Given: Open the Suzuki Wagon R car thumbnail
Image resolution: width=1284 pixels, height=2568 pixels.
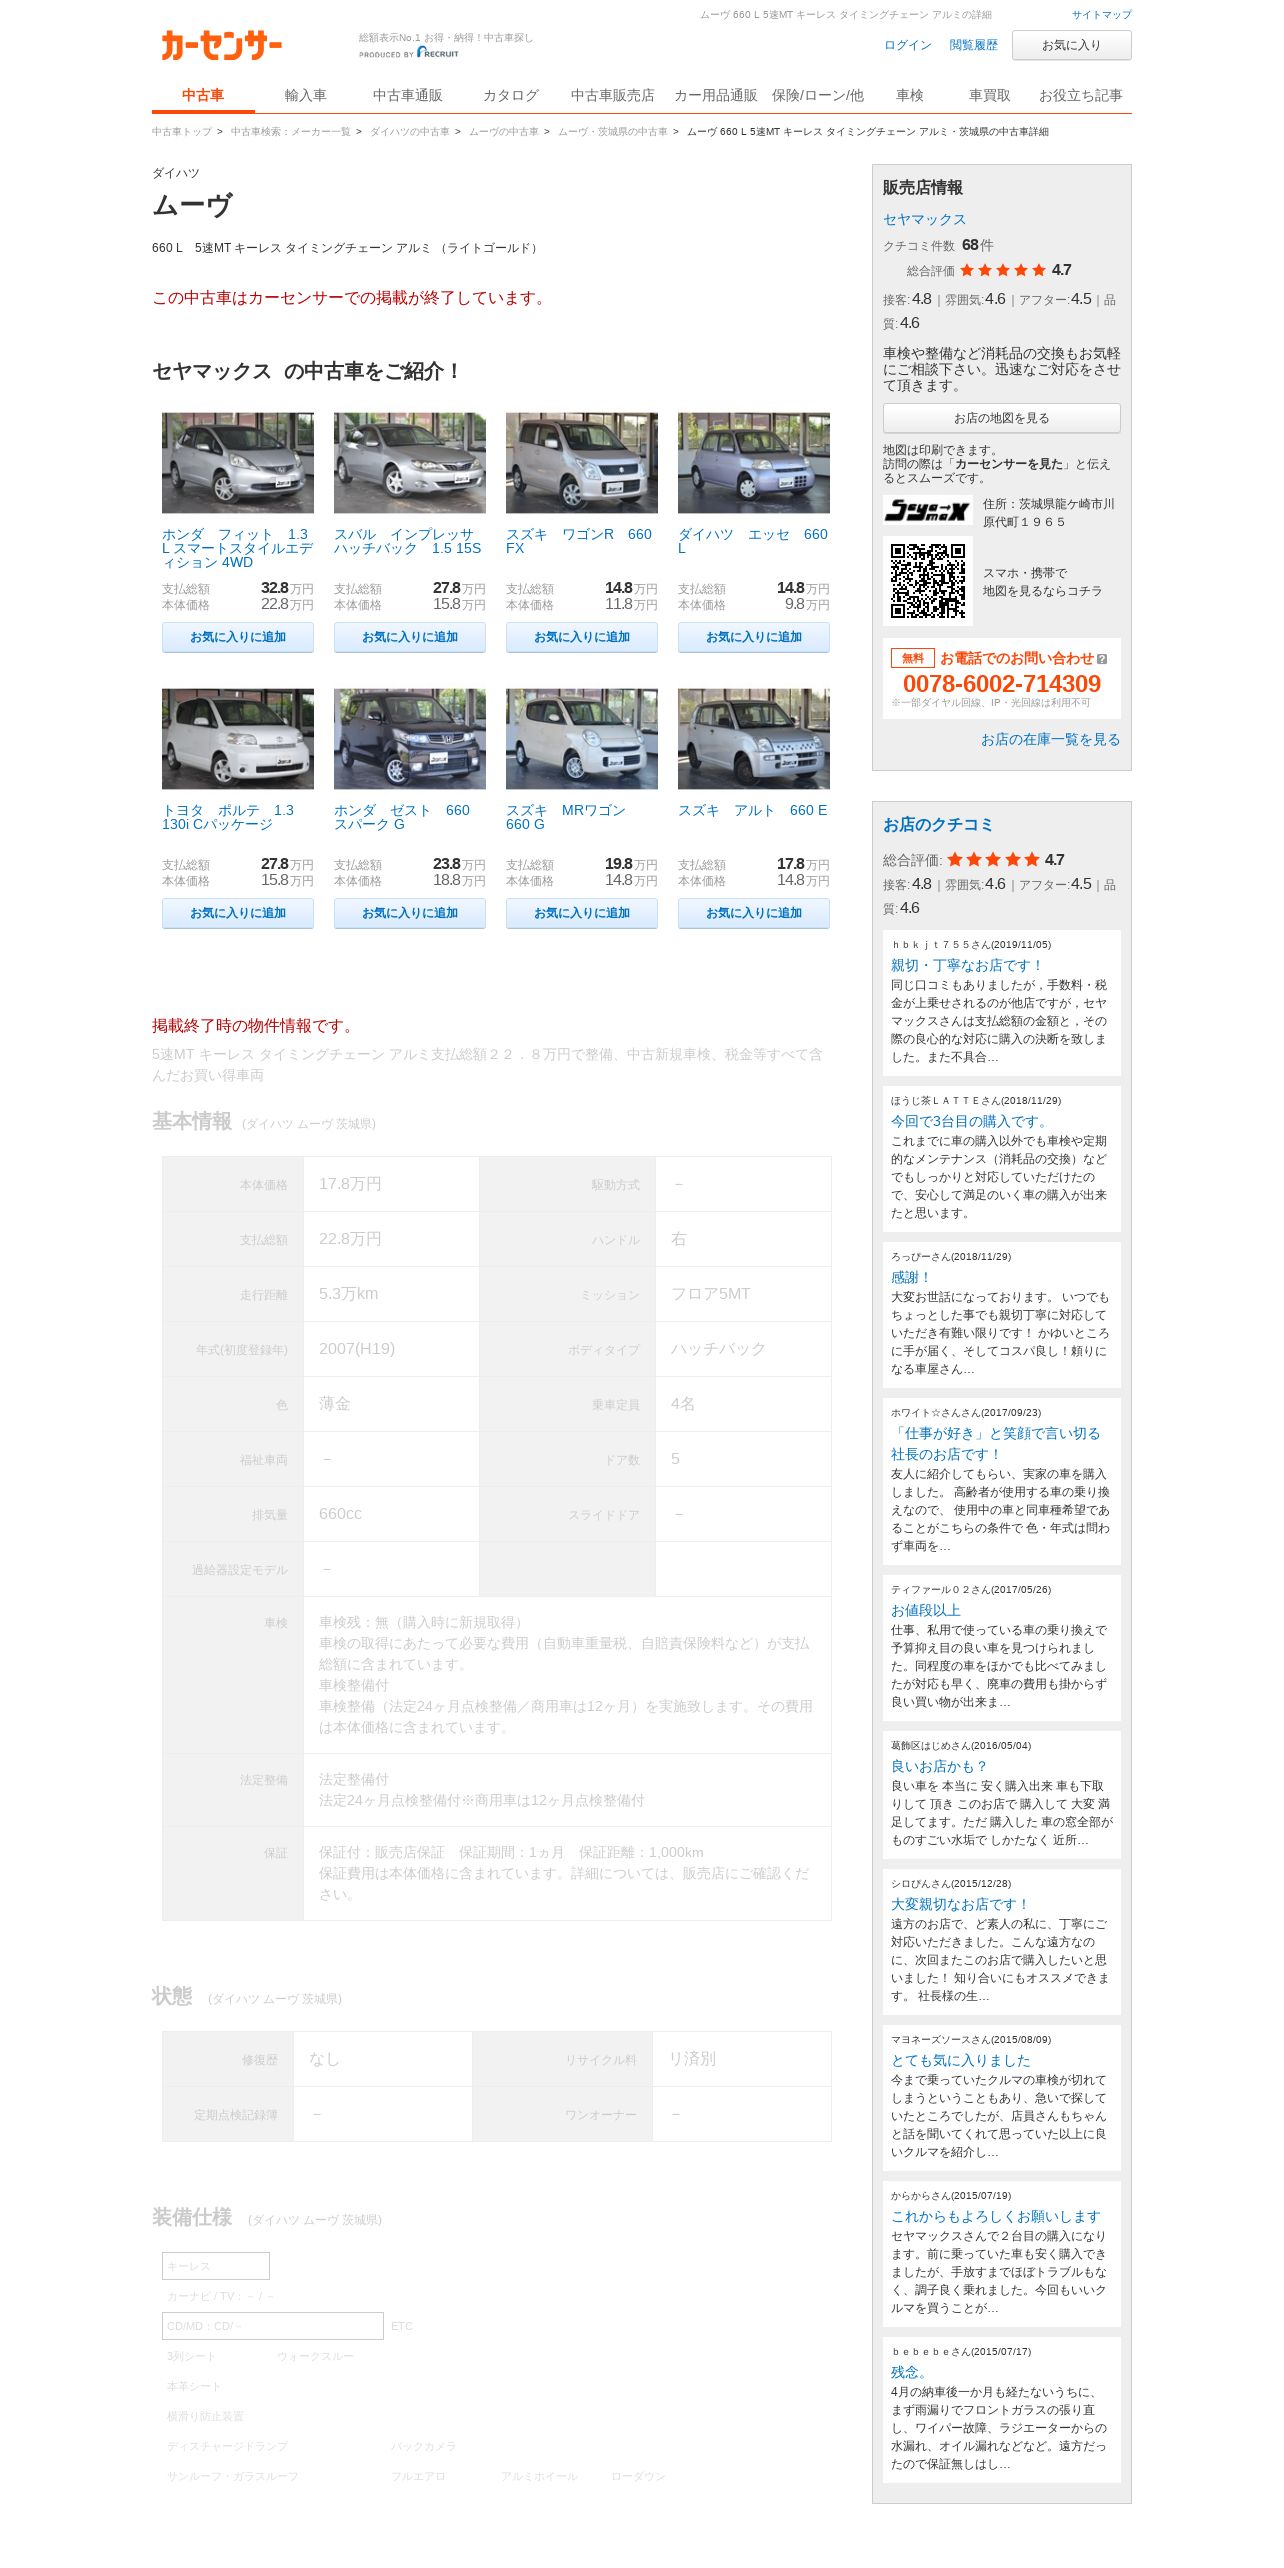Looking at the screenshot, I should tap(582, 463).
